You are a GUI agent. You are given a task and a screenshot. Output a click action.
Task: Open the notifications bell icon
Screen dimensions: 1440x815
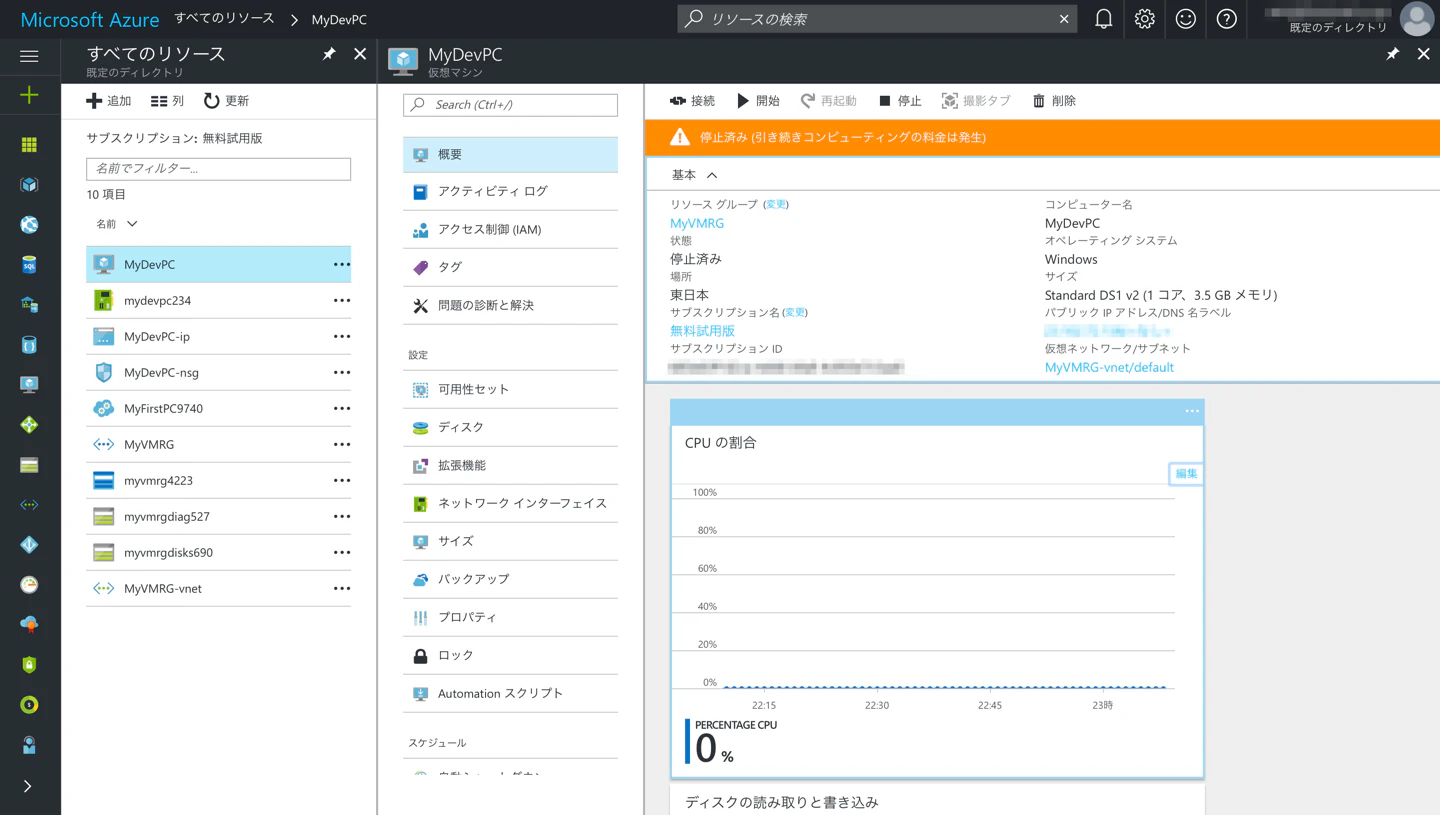pos(1103,19)
